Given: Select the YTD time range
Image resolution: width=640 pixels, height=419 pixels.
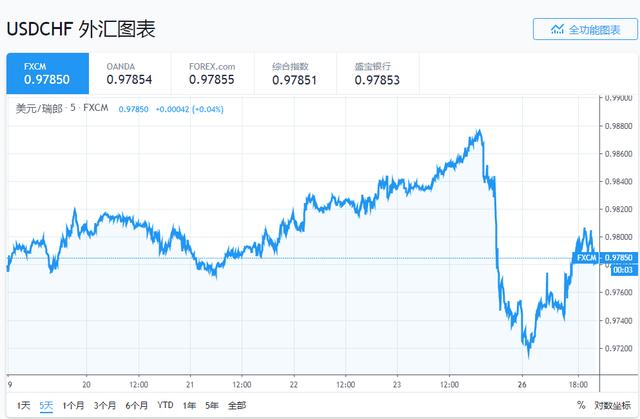Looking at the screenshot, I should click(165, 405).
